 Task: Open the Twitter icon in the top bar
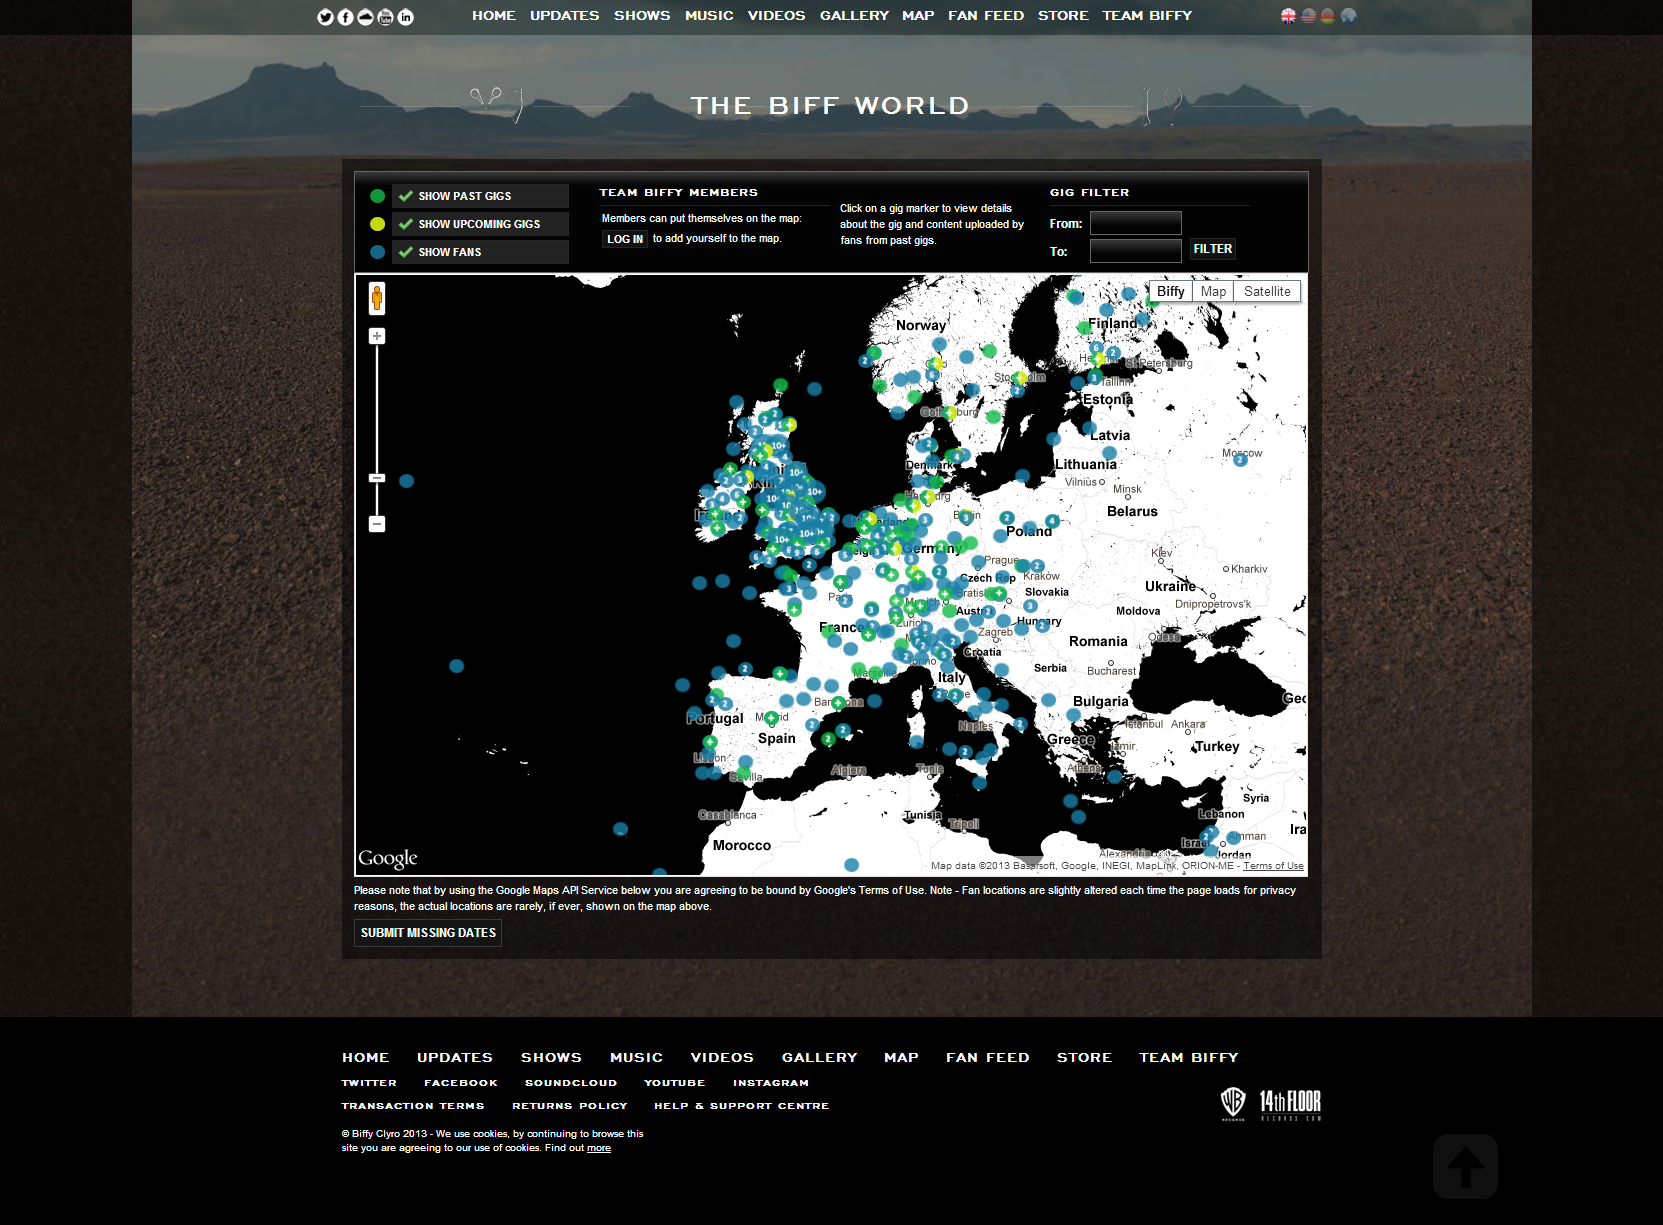pyautogui.click(x=325, y=17)
